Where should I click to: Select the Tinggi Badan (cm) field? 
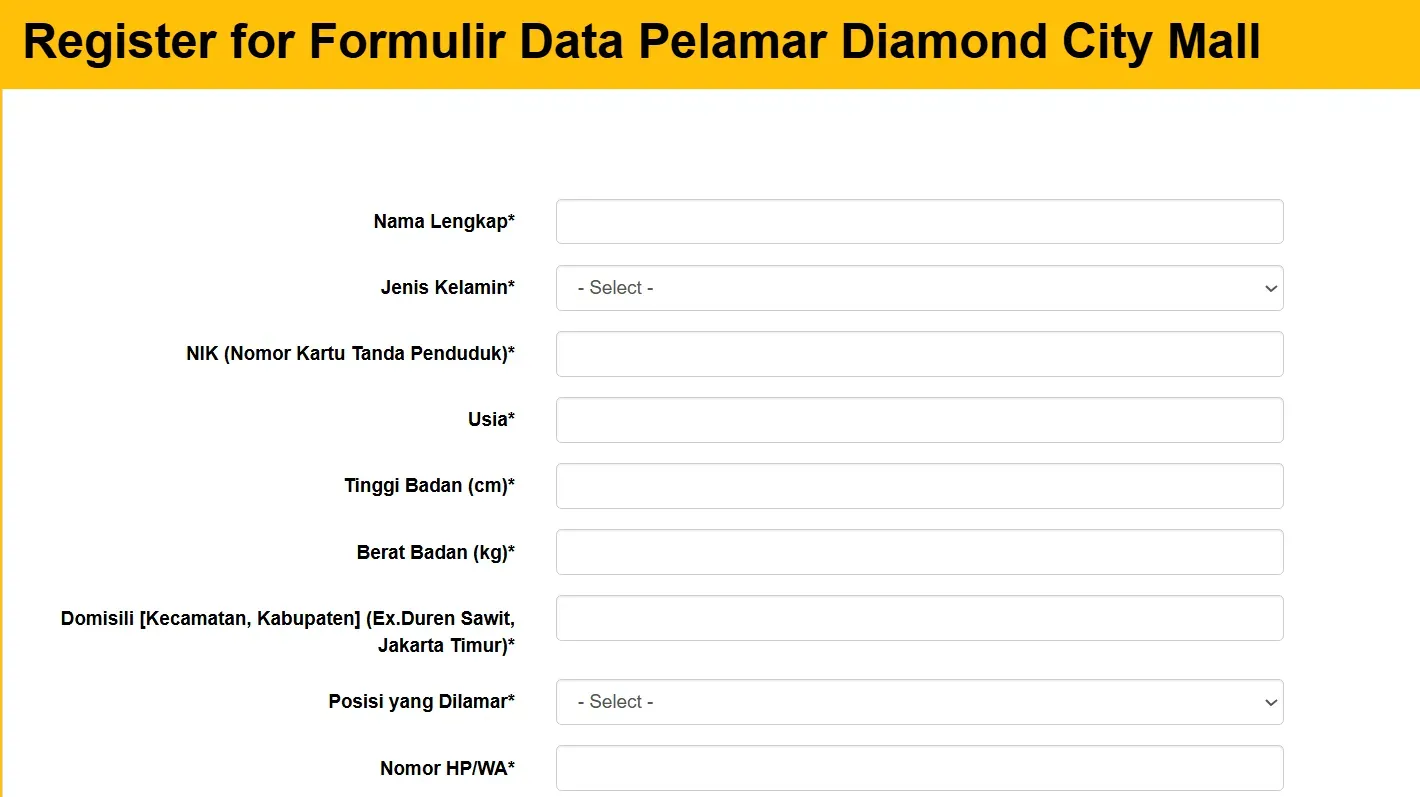(x=919, y=486)
